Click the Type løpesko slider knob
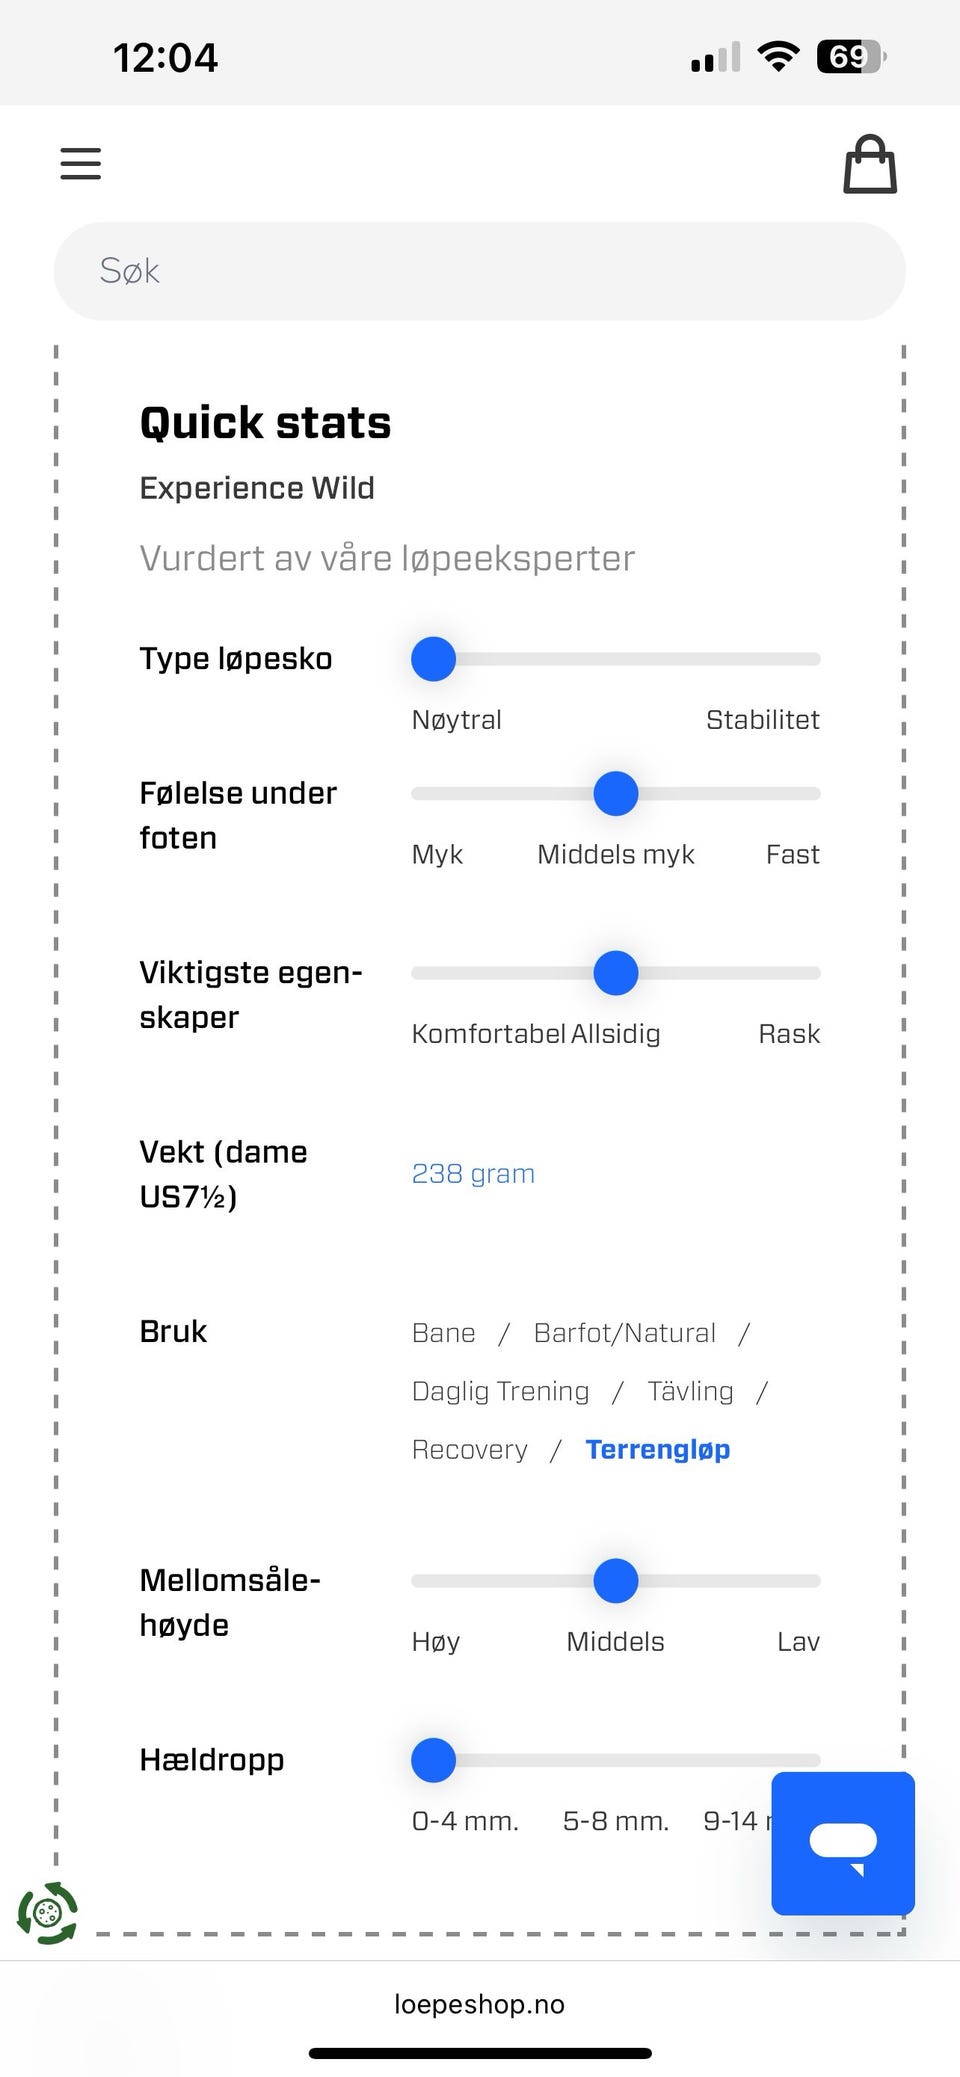The height and width of the screenshot is (2077, 960). point(433,659)
